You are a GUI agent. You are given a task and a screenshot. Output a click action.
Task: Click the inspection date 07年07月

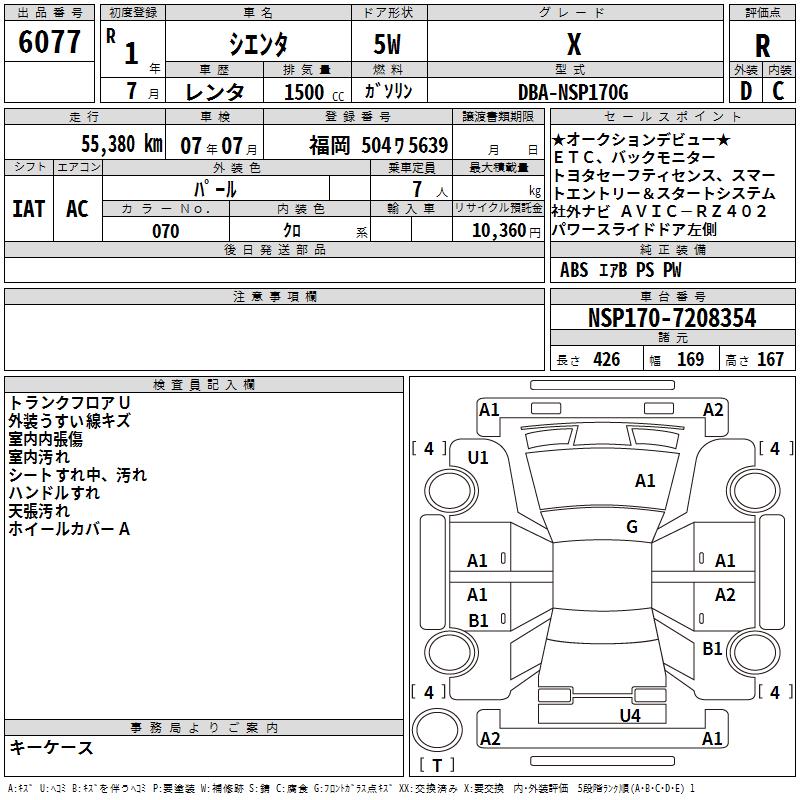[x=219, y=146]
